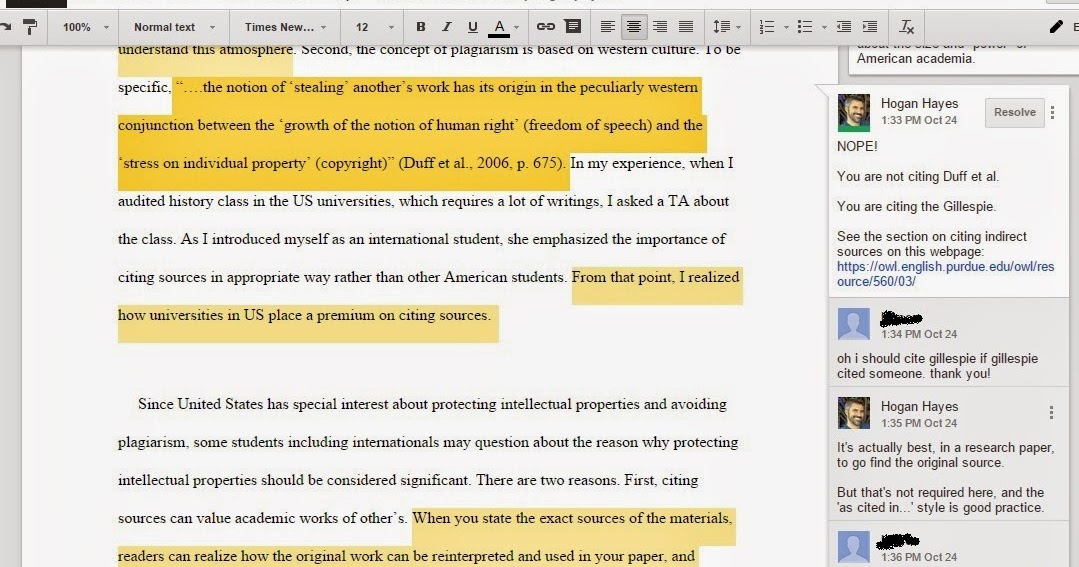Click Hogan Hayes avatar on 1:33 PM comment

[x=853, y=112]
